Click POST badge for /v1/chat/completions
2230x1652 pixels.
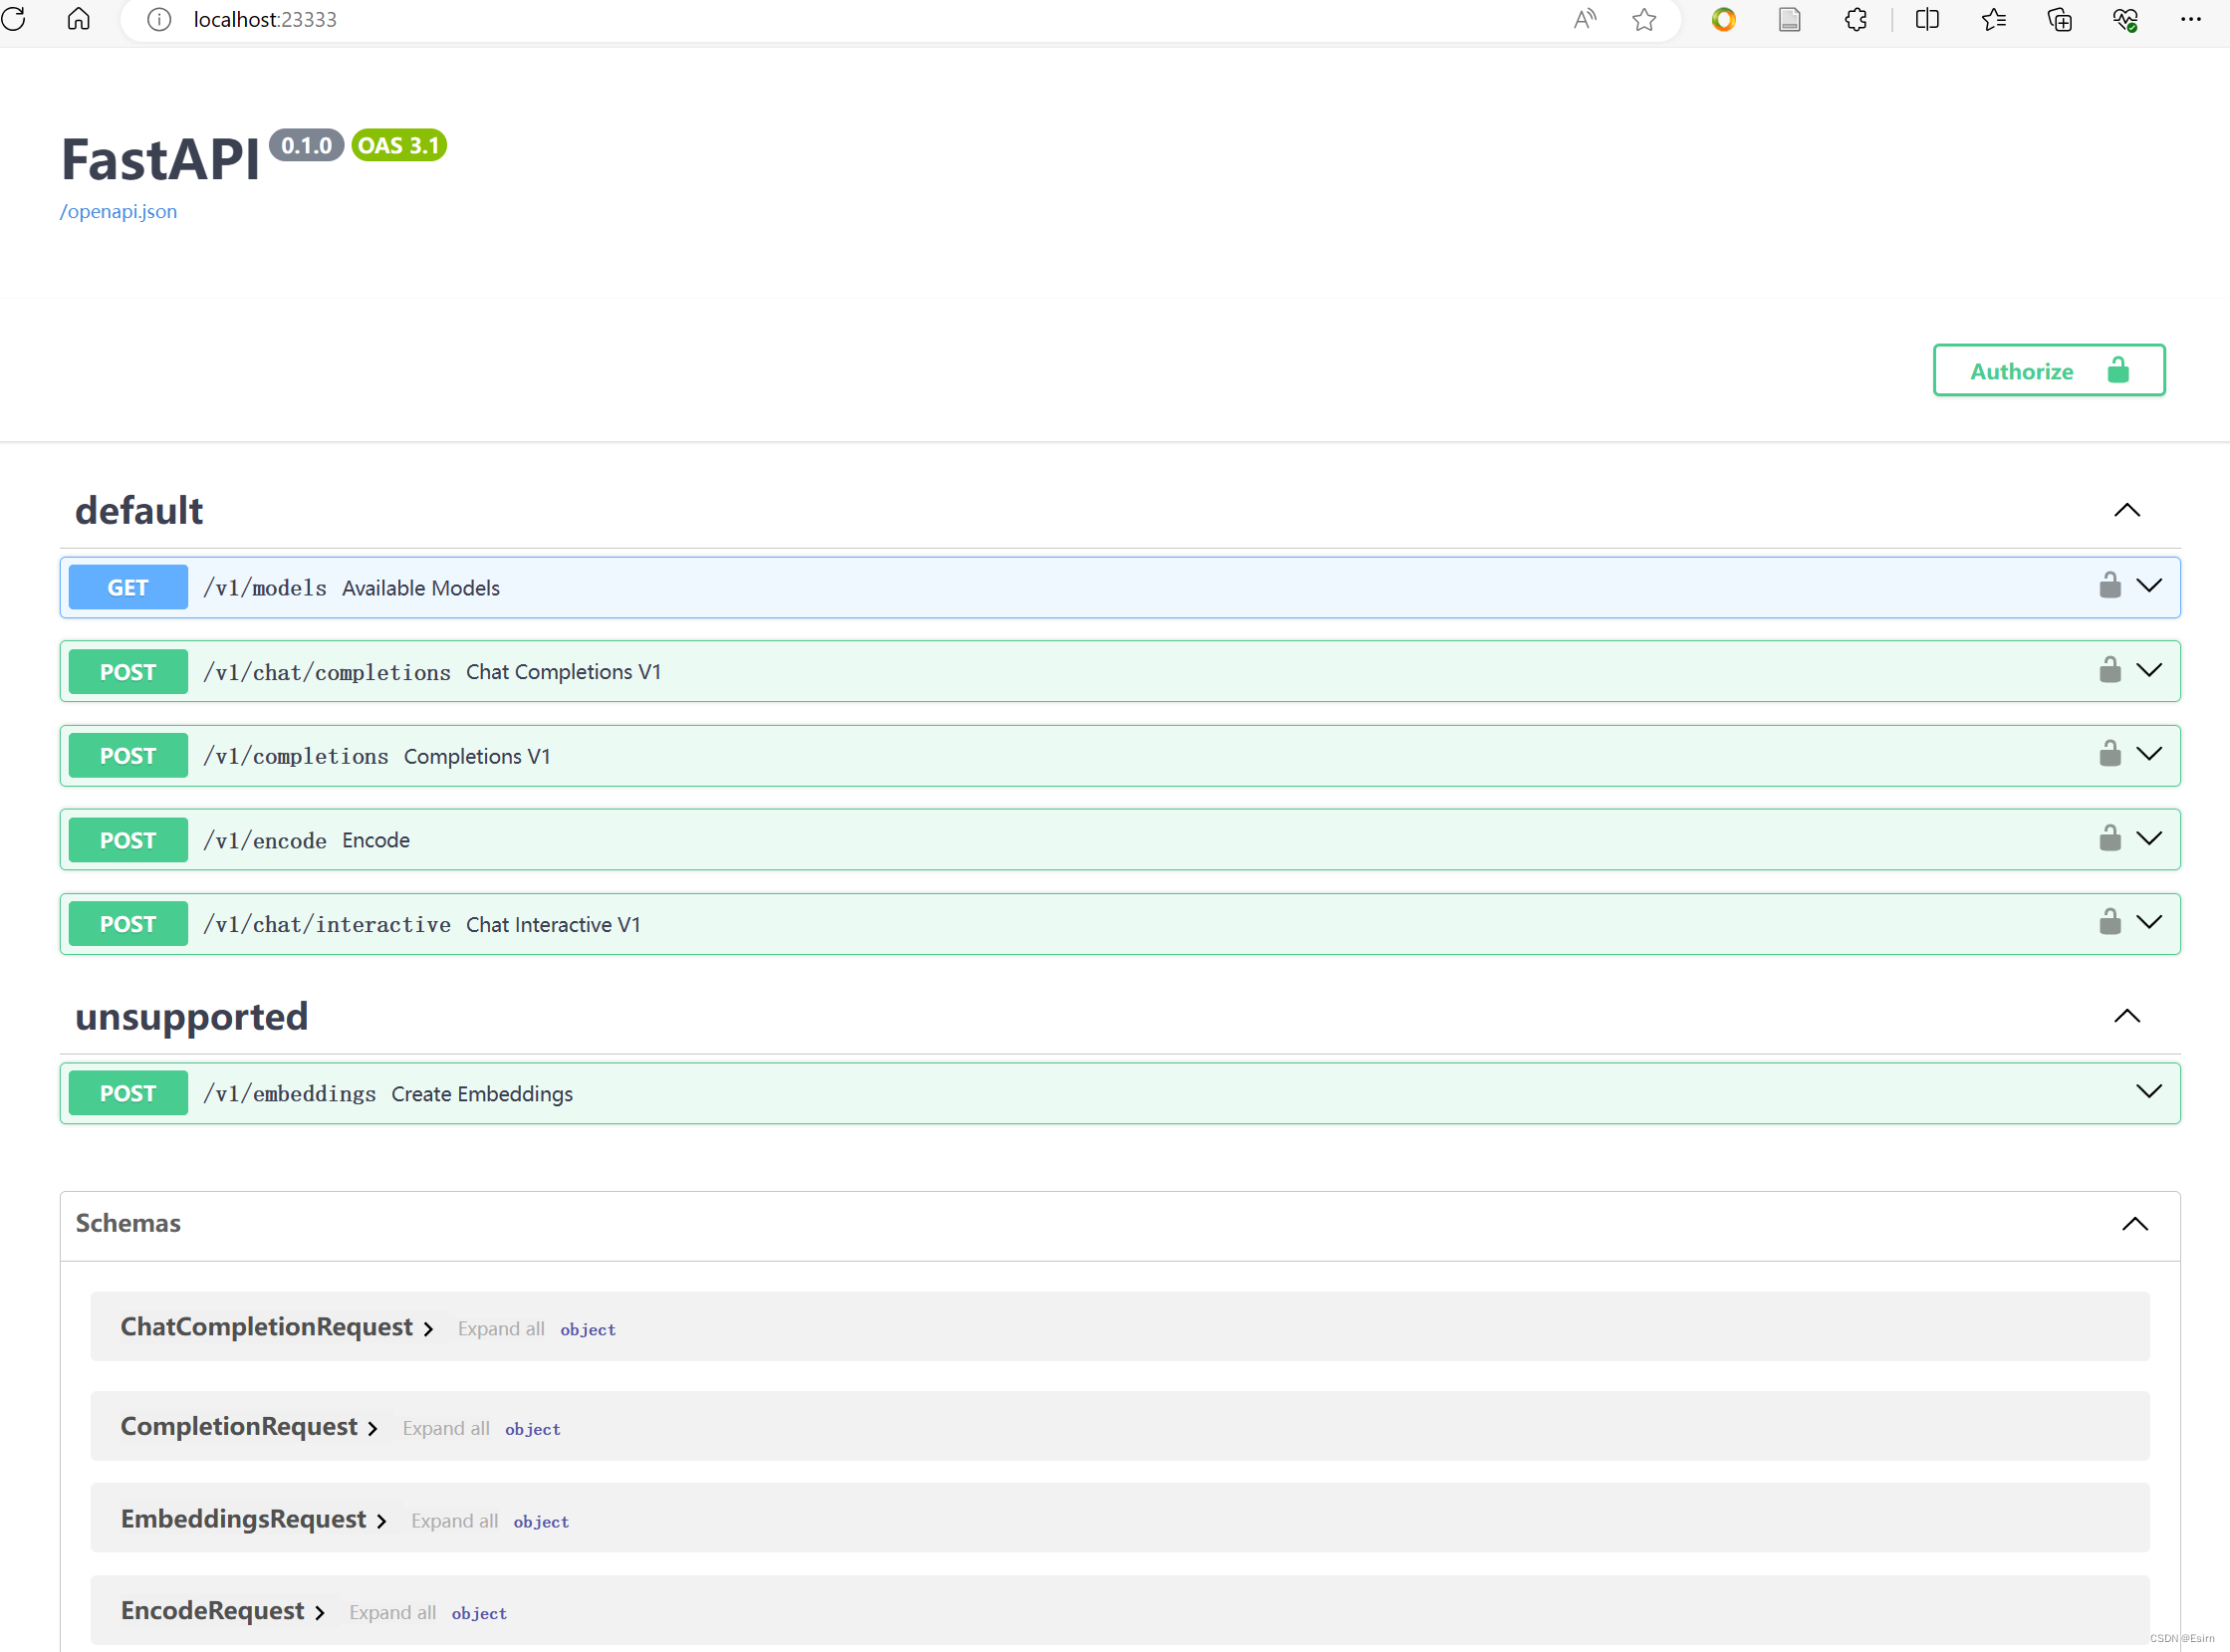[128, 671]
